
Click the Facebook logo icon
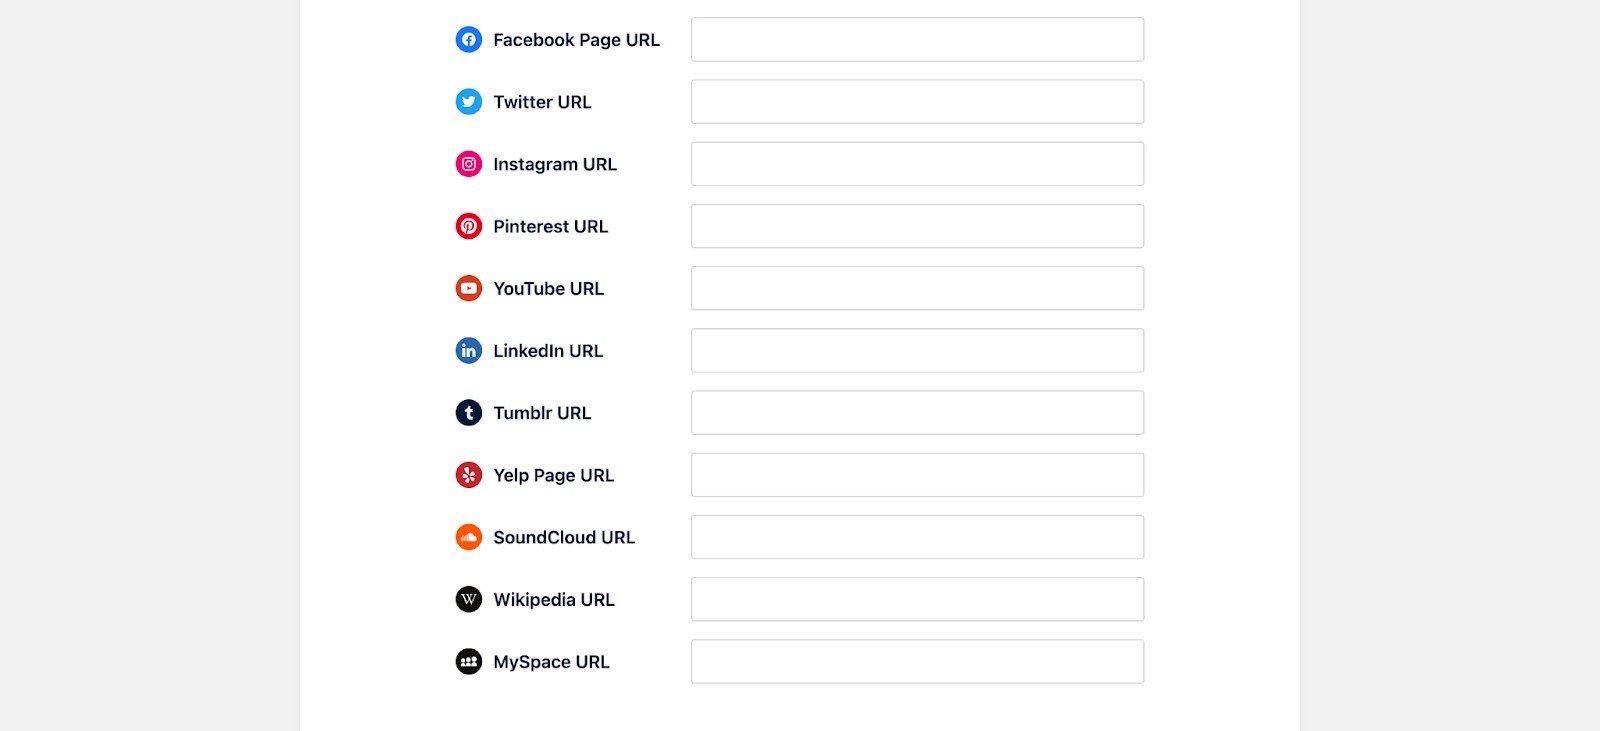tap(468, 40)
